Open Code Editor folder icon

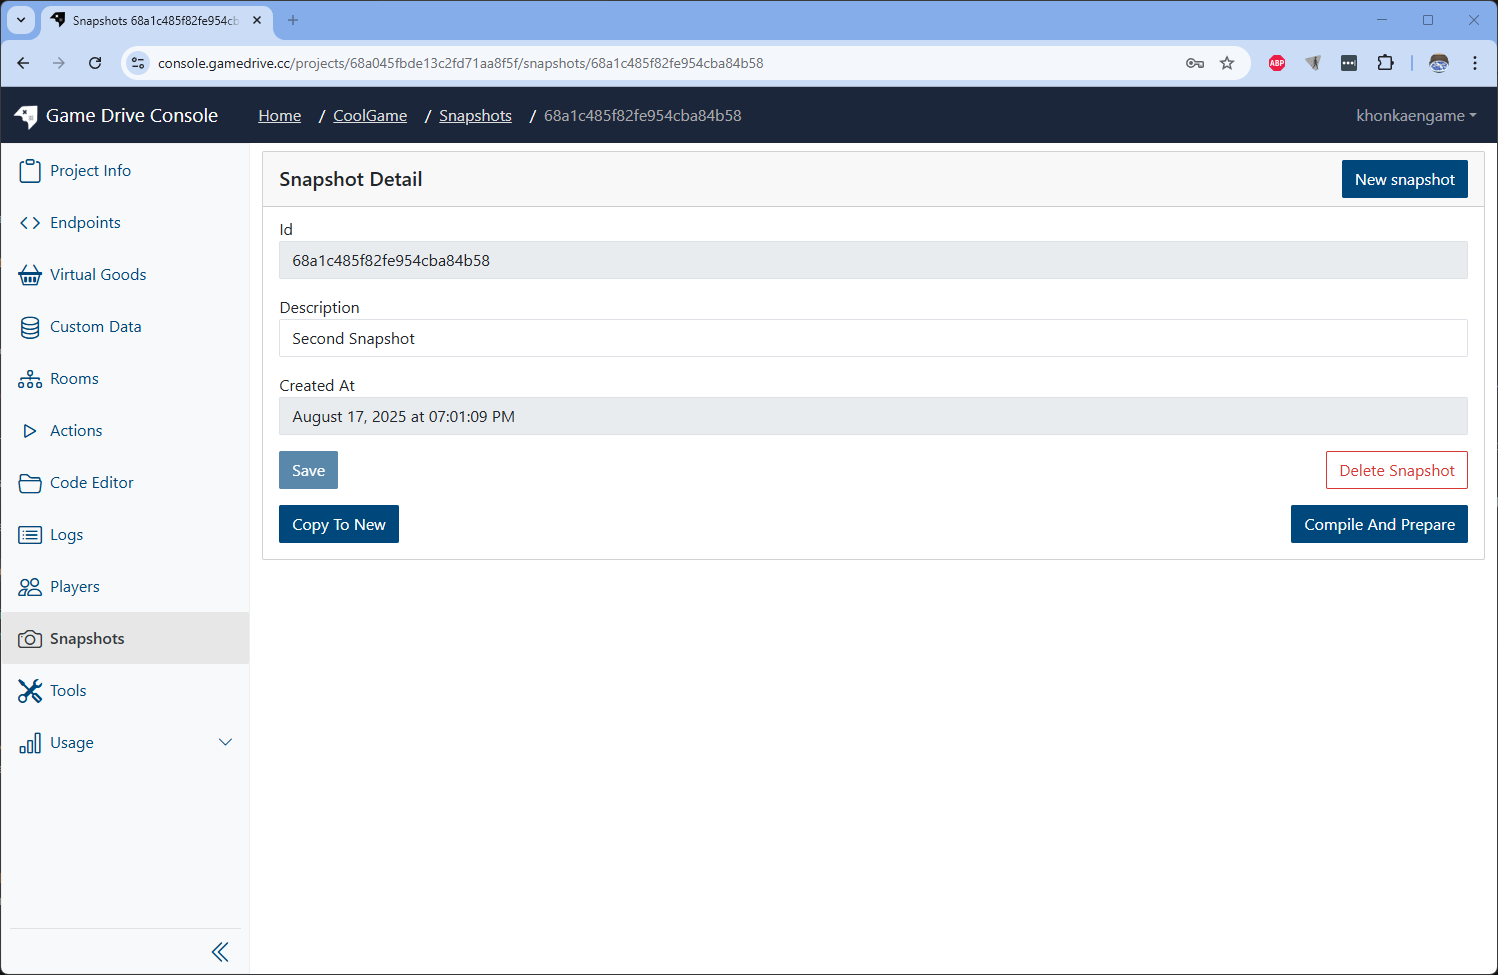pos(30,483)
